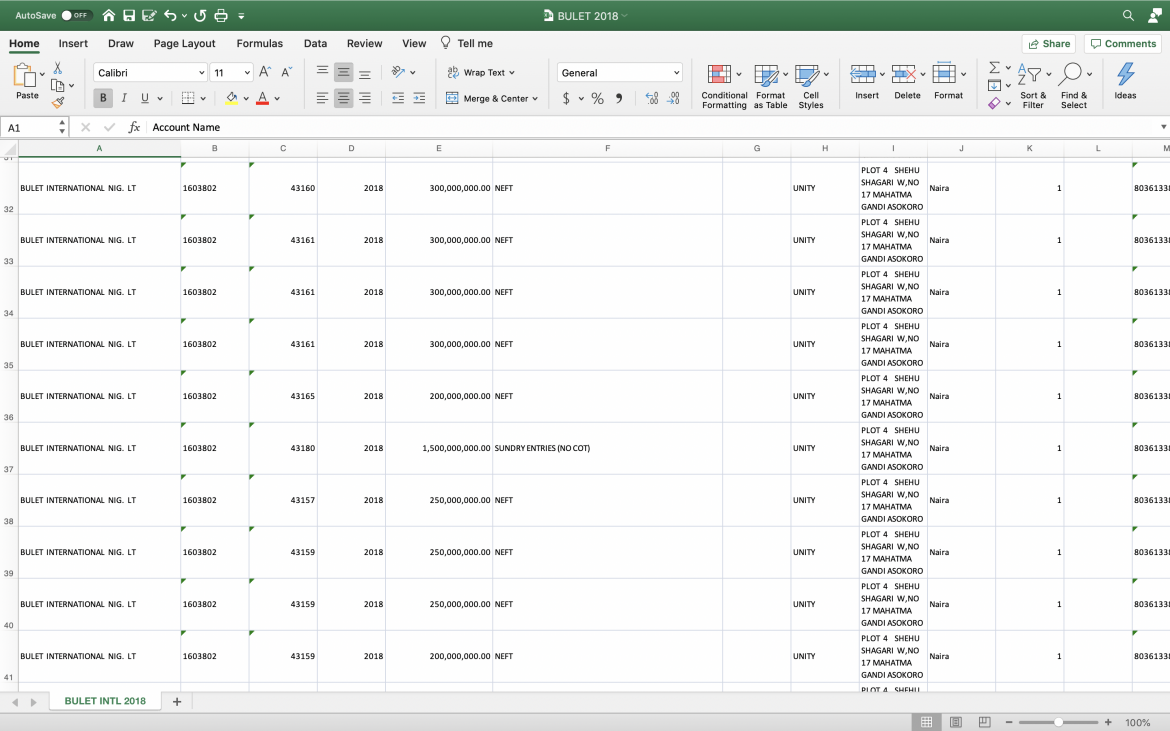This screenshot has width=1170, height=731.
Task: Open the Page Layout tab
Action: [x=184, y=44]
